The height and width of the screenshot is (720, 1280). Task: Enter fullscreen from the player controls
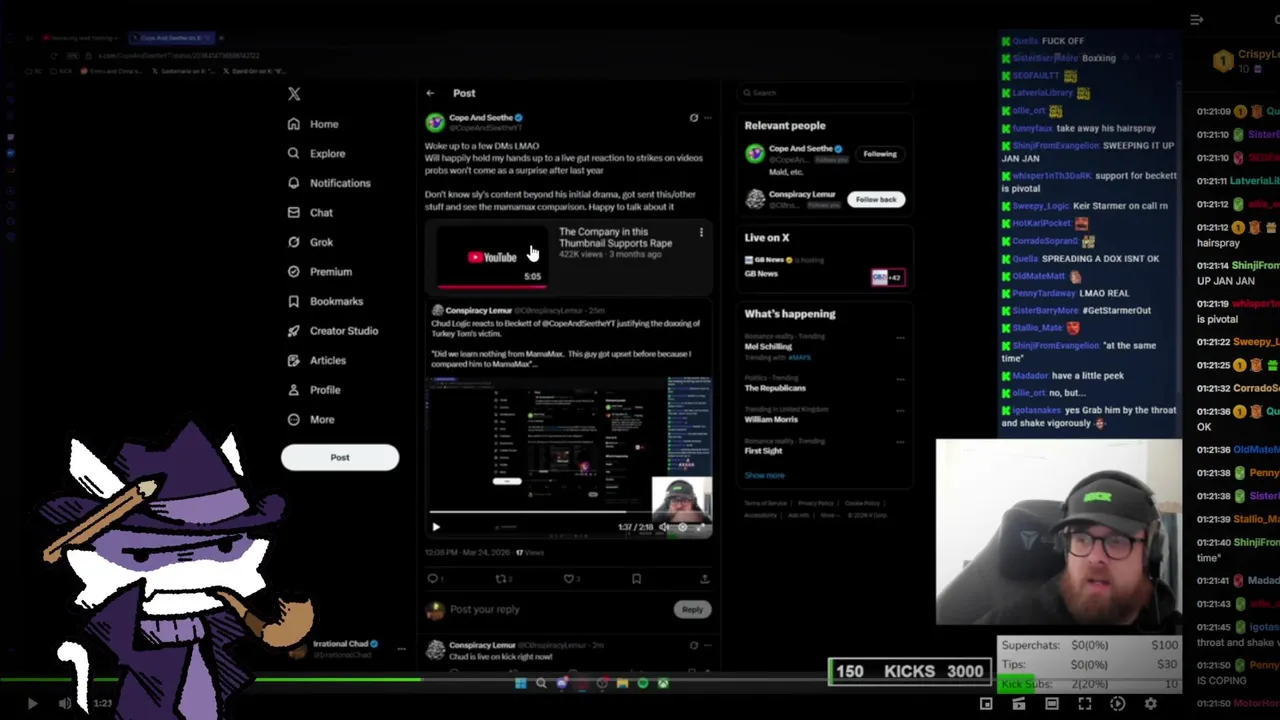pyautogui.click(x=1085, y=704)
